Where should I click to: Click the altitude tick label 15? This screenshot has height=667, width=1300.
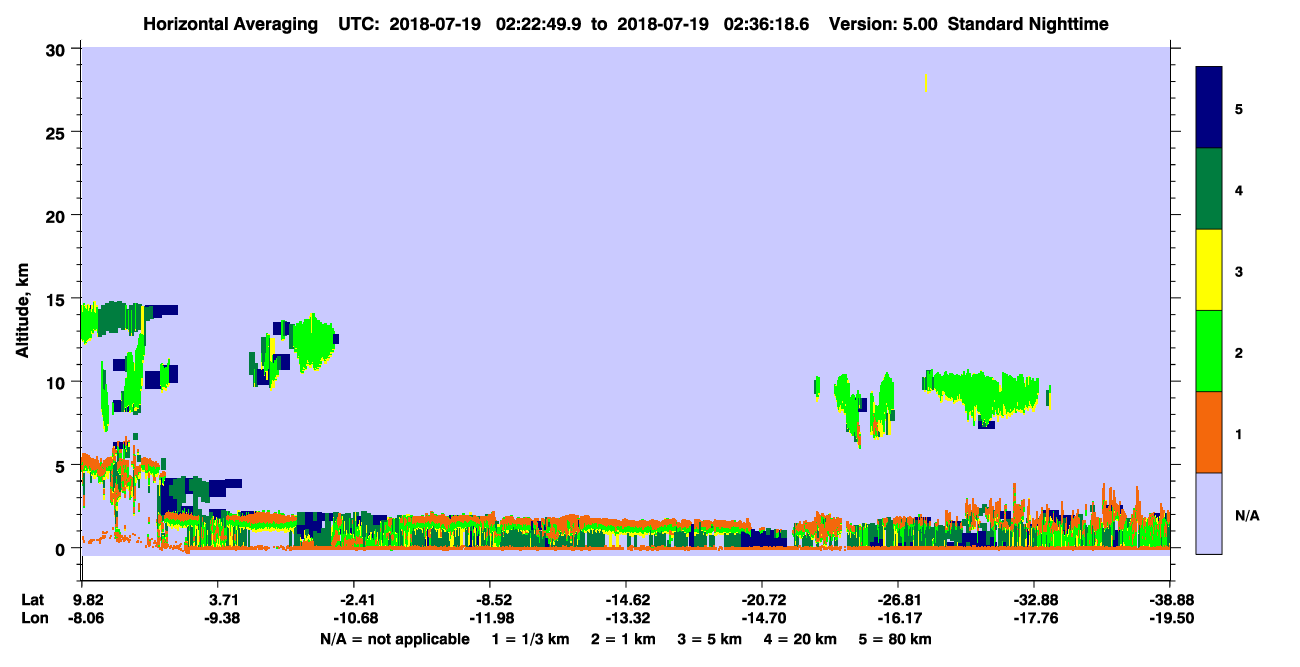[58, 299]
